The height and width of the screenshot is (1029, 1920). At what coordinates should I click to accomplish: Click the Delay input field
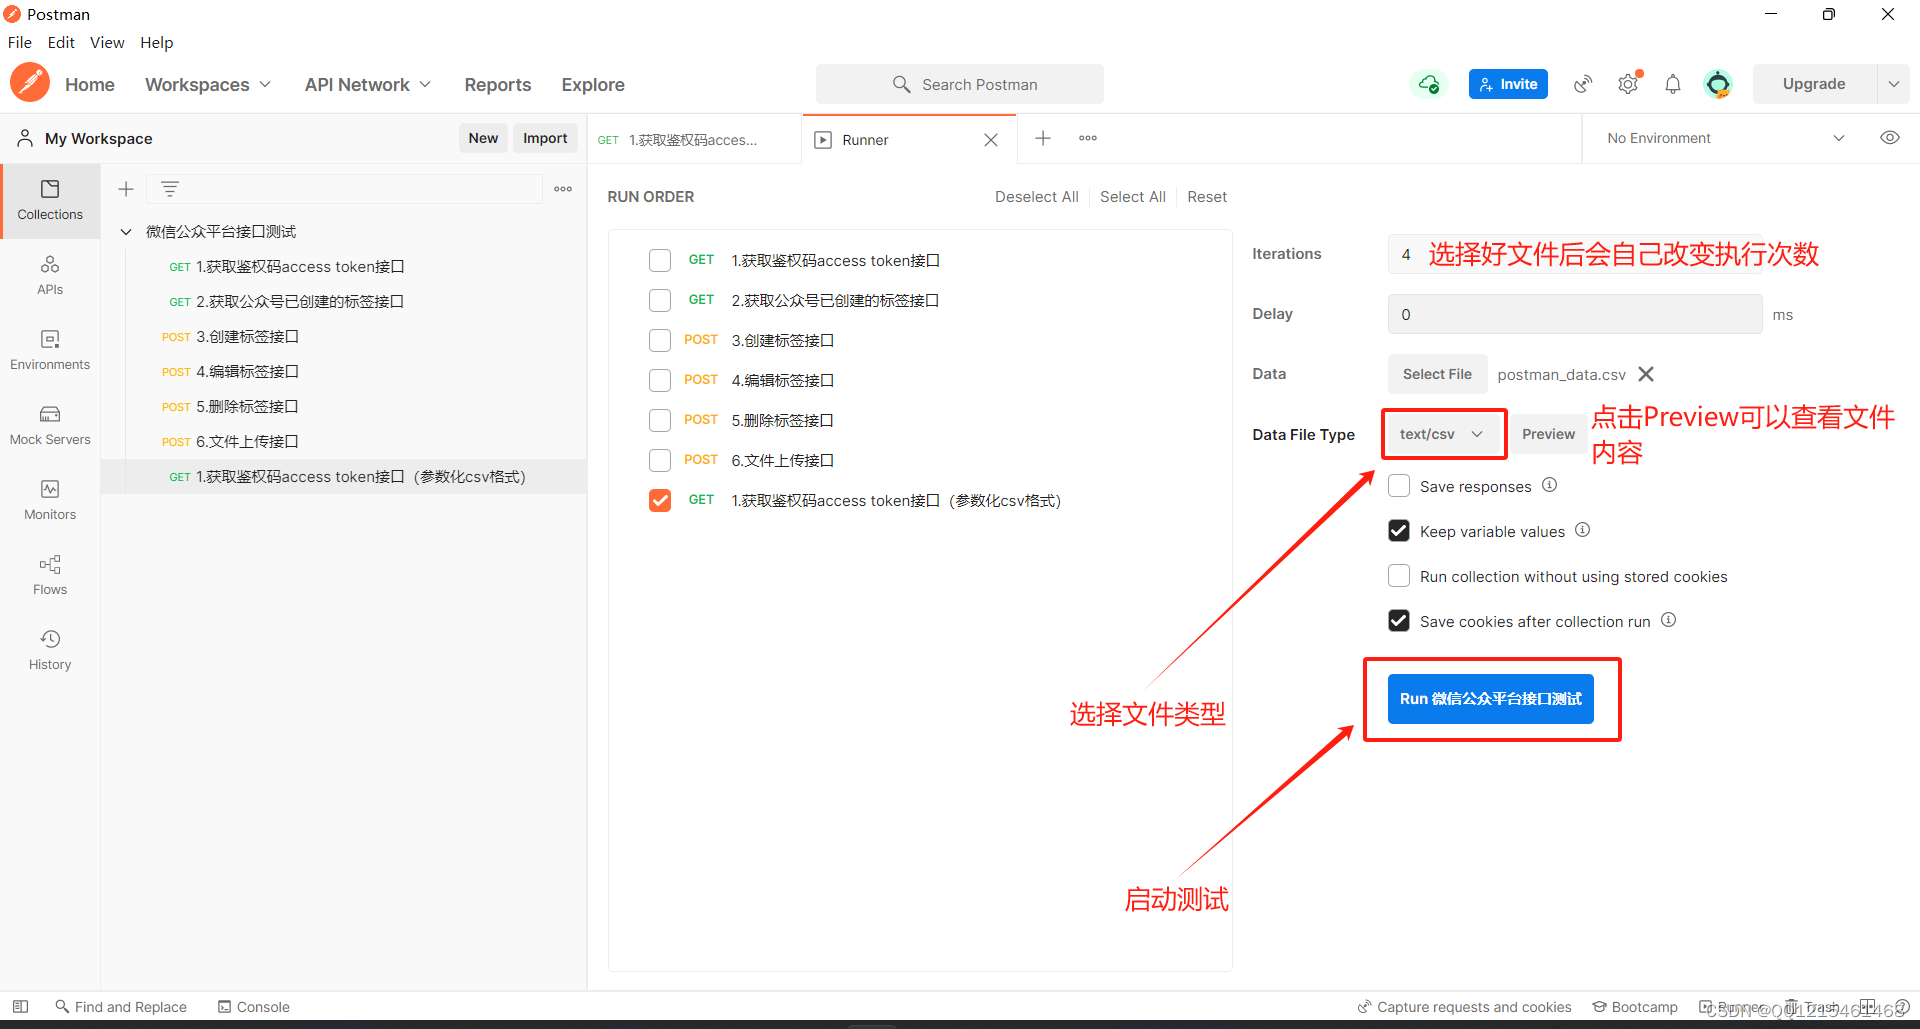pyautogui.click(x=1575, y=314)
